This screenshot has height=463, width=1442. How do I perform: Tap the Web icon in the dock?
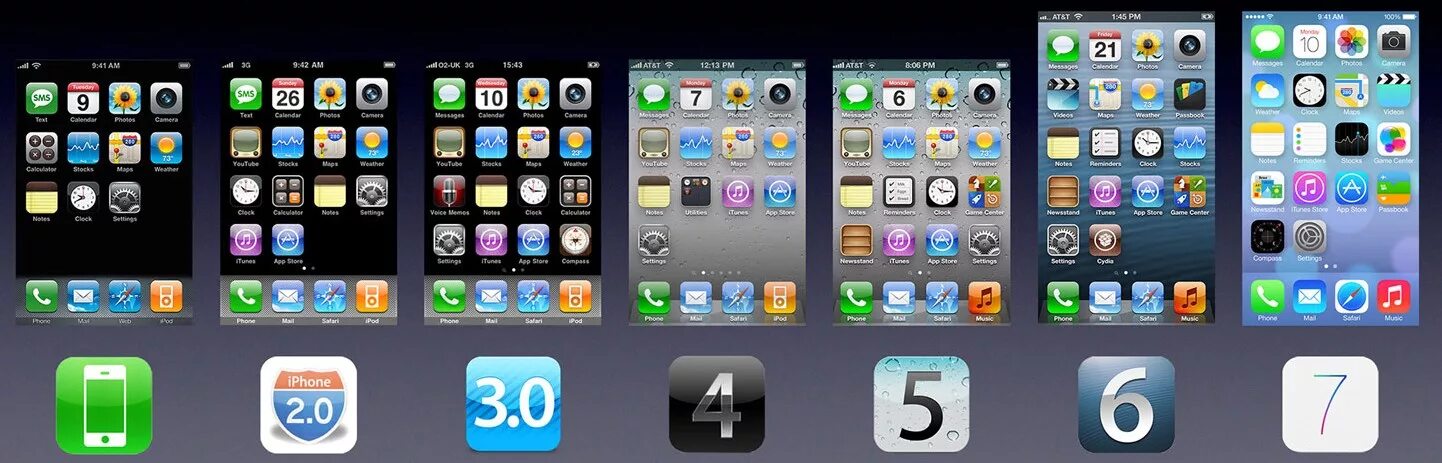125,296
